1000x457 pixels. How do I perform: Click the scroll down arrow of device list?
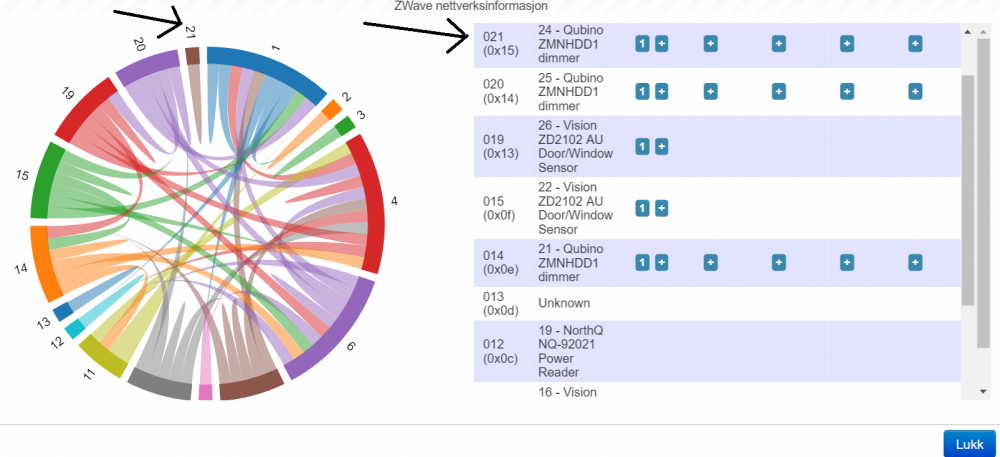(x=982, y=391)
